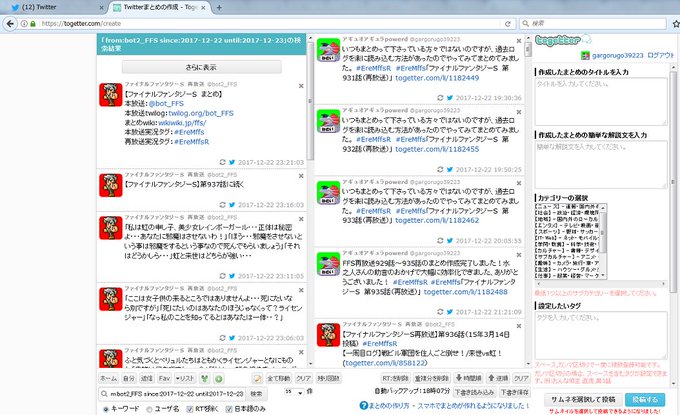
Task: Click the クリア button next to 全て移動
Action: click(304, 379)
